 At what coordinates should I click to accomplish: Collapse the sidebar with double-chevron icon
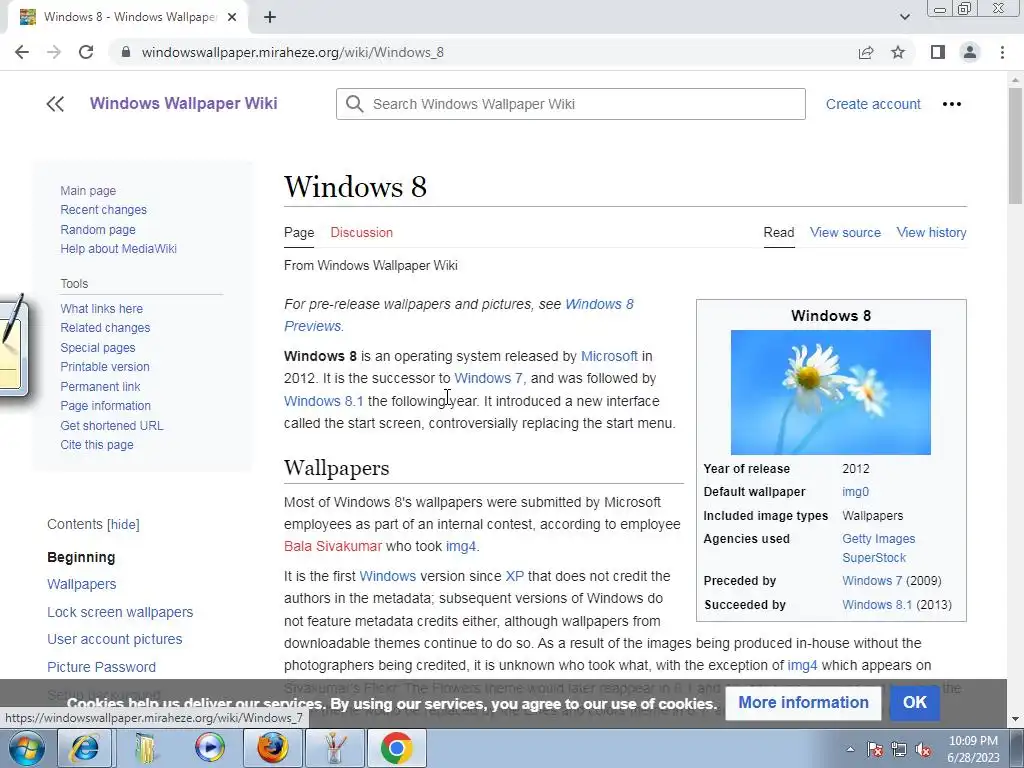[x=55, y=104]
